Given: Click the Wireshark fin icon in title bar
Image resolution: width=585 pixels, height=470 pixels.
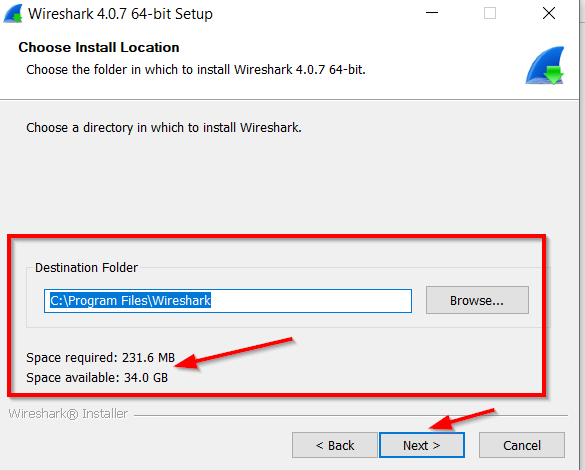Looking at the screenshot, I should pos(13,14).
